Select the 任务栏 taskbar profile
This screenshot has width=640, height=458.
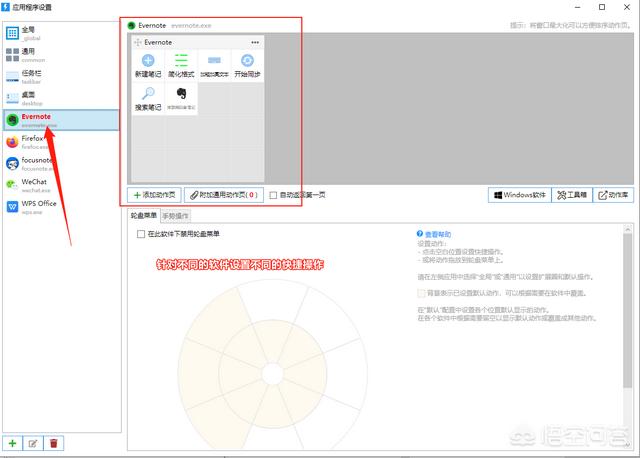61,77
